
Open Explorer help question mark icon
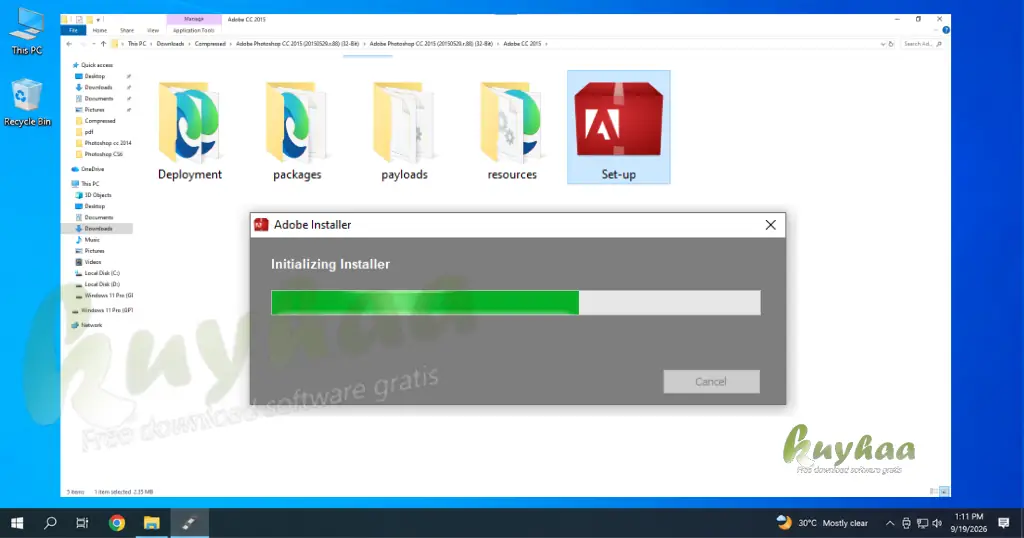[x=946, y=30]
